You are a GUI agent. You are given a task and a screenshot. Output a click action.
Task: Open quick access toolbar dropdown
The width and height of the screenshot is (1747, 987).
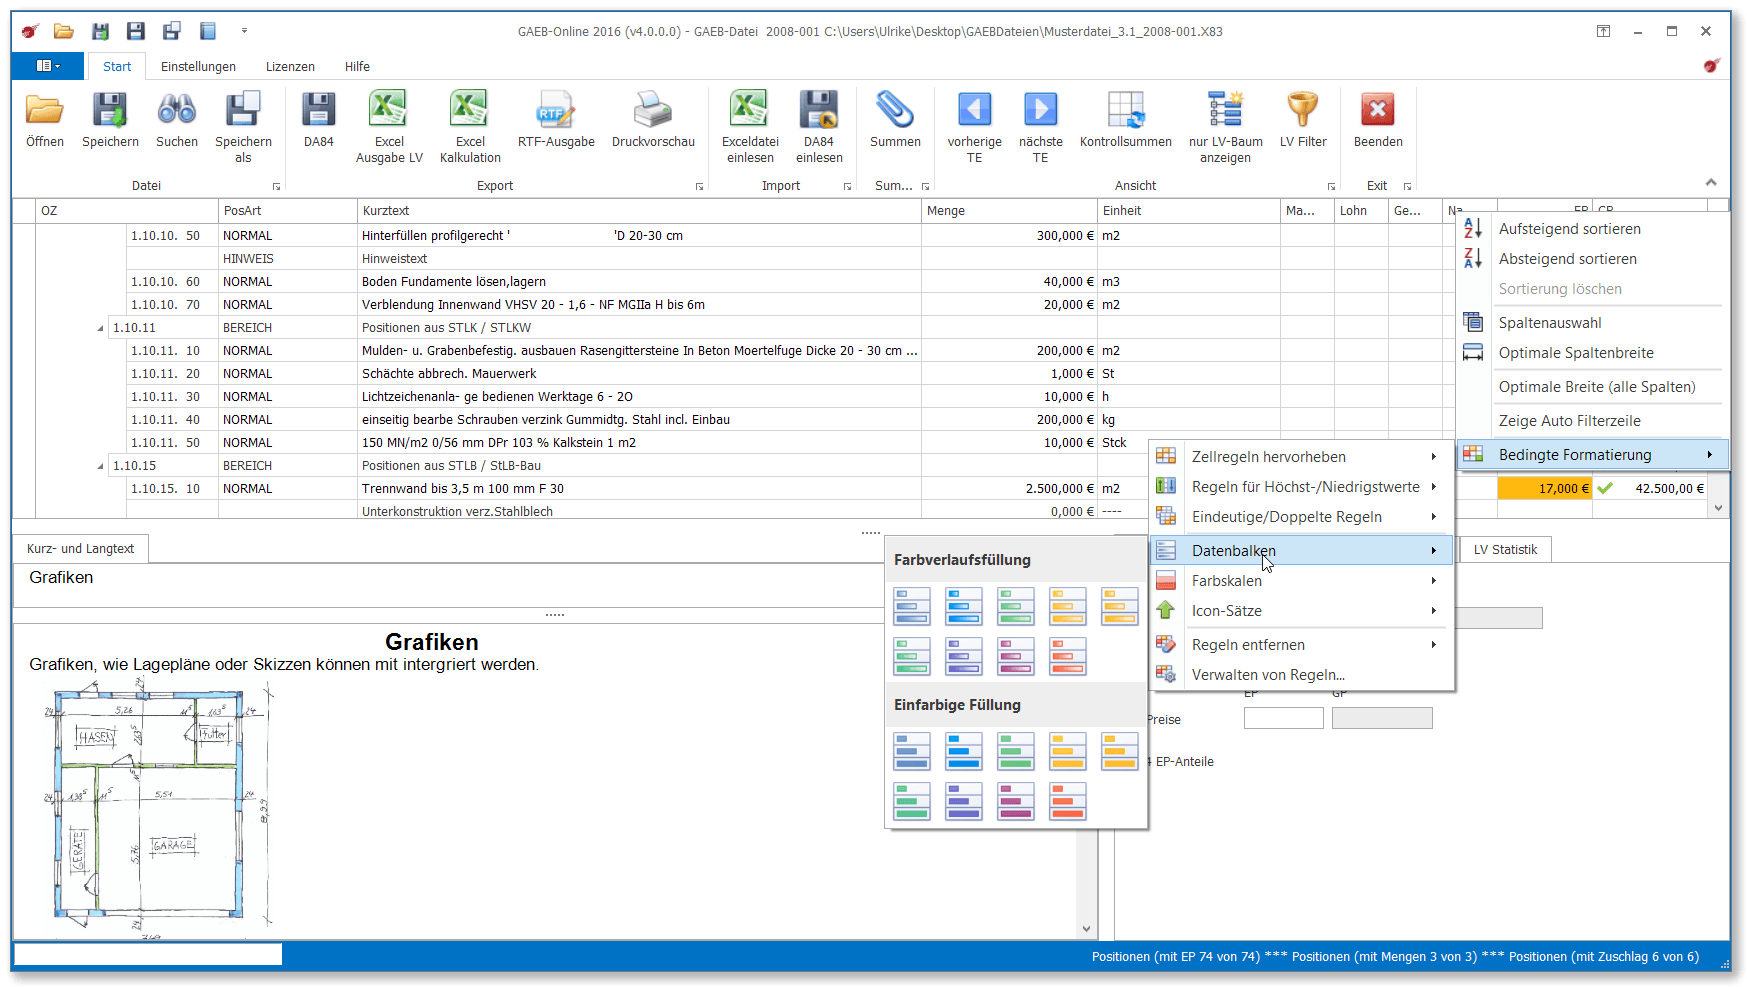(x=244, y=31)
